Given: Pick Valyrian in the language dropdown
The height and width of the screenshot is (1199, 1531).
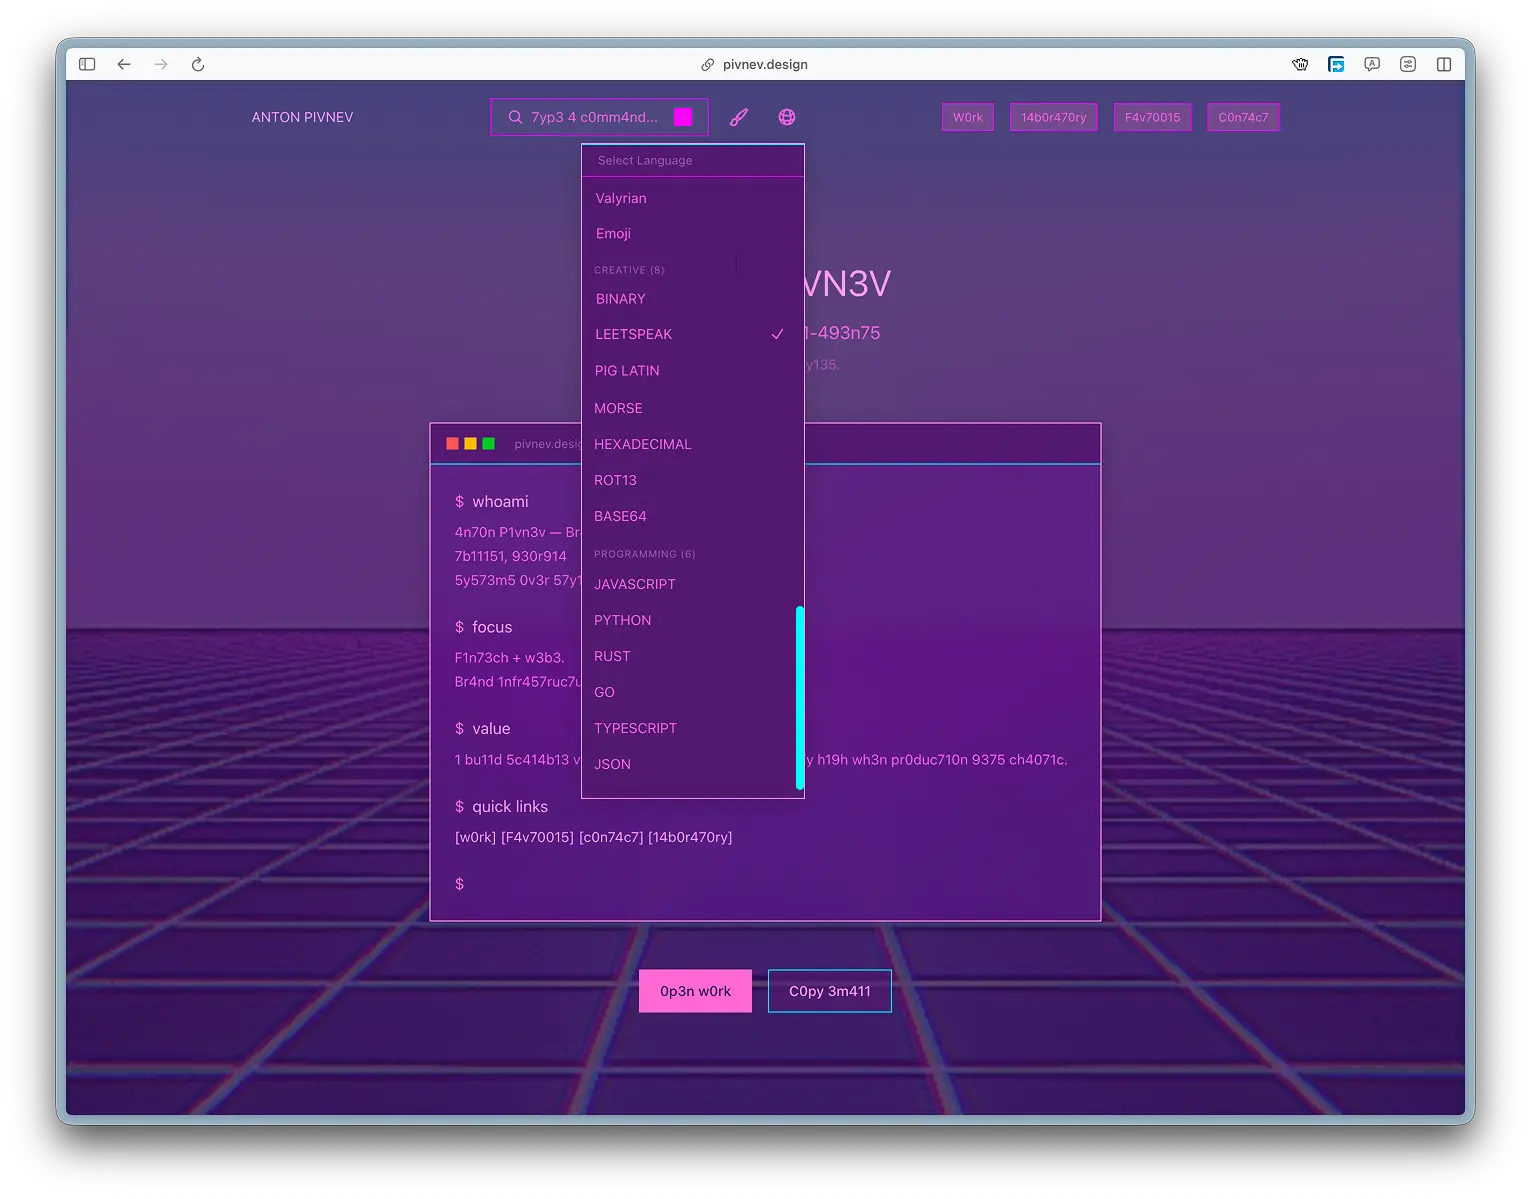Looking at the screenshot, I should [x=621, y=198].
